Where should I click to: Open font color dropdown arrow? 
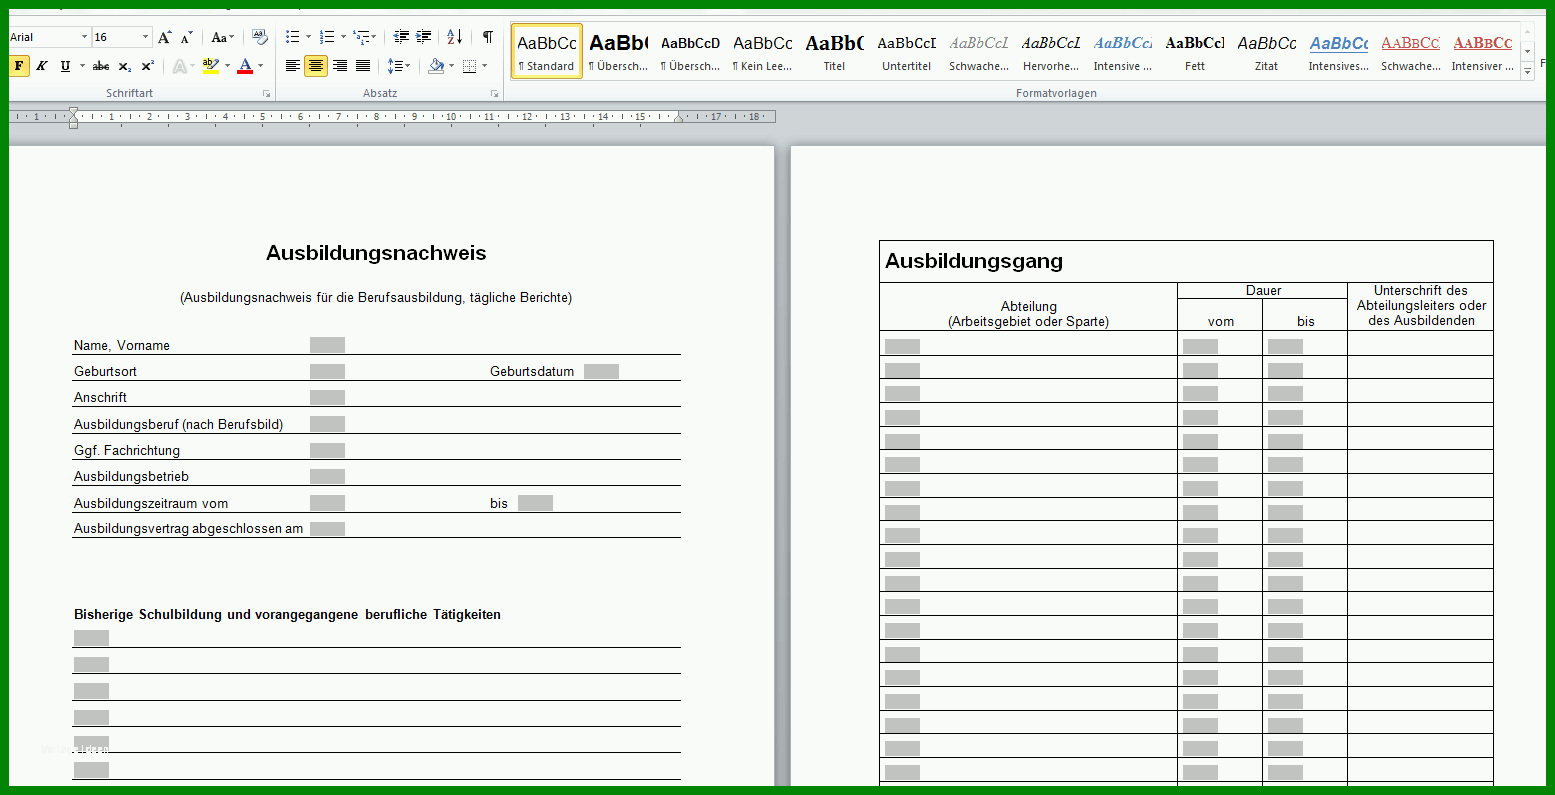coord(261,66)
